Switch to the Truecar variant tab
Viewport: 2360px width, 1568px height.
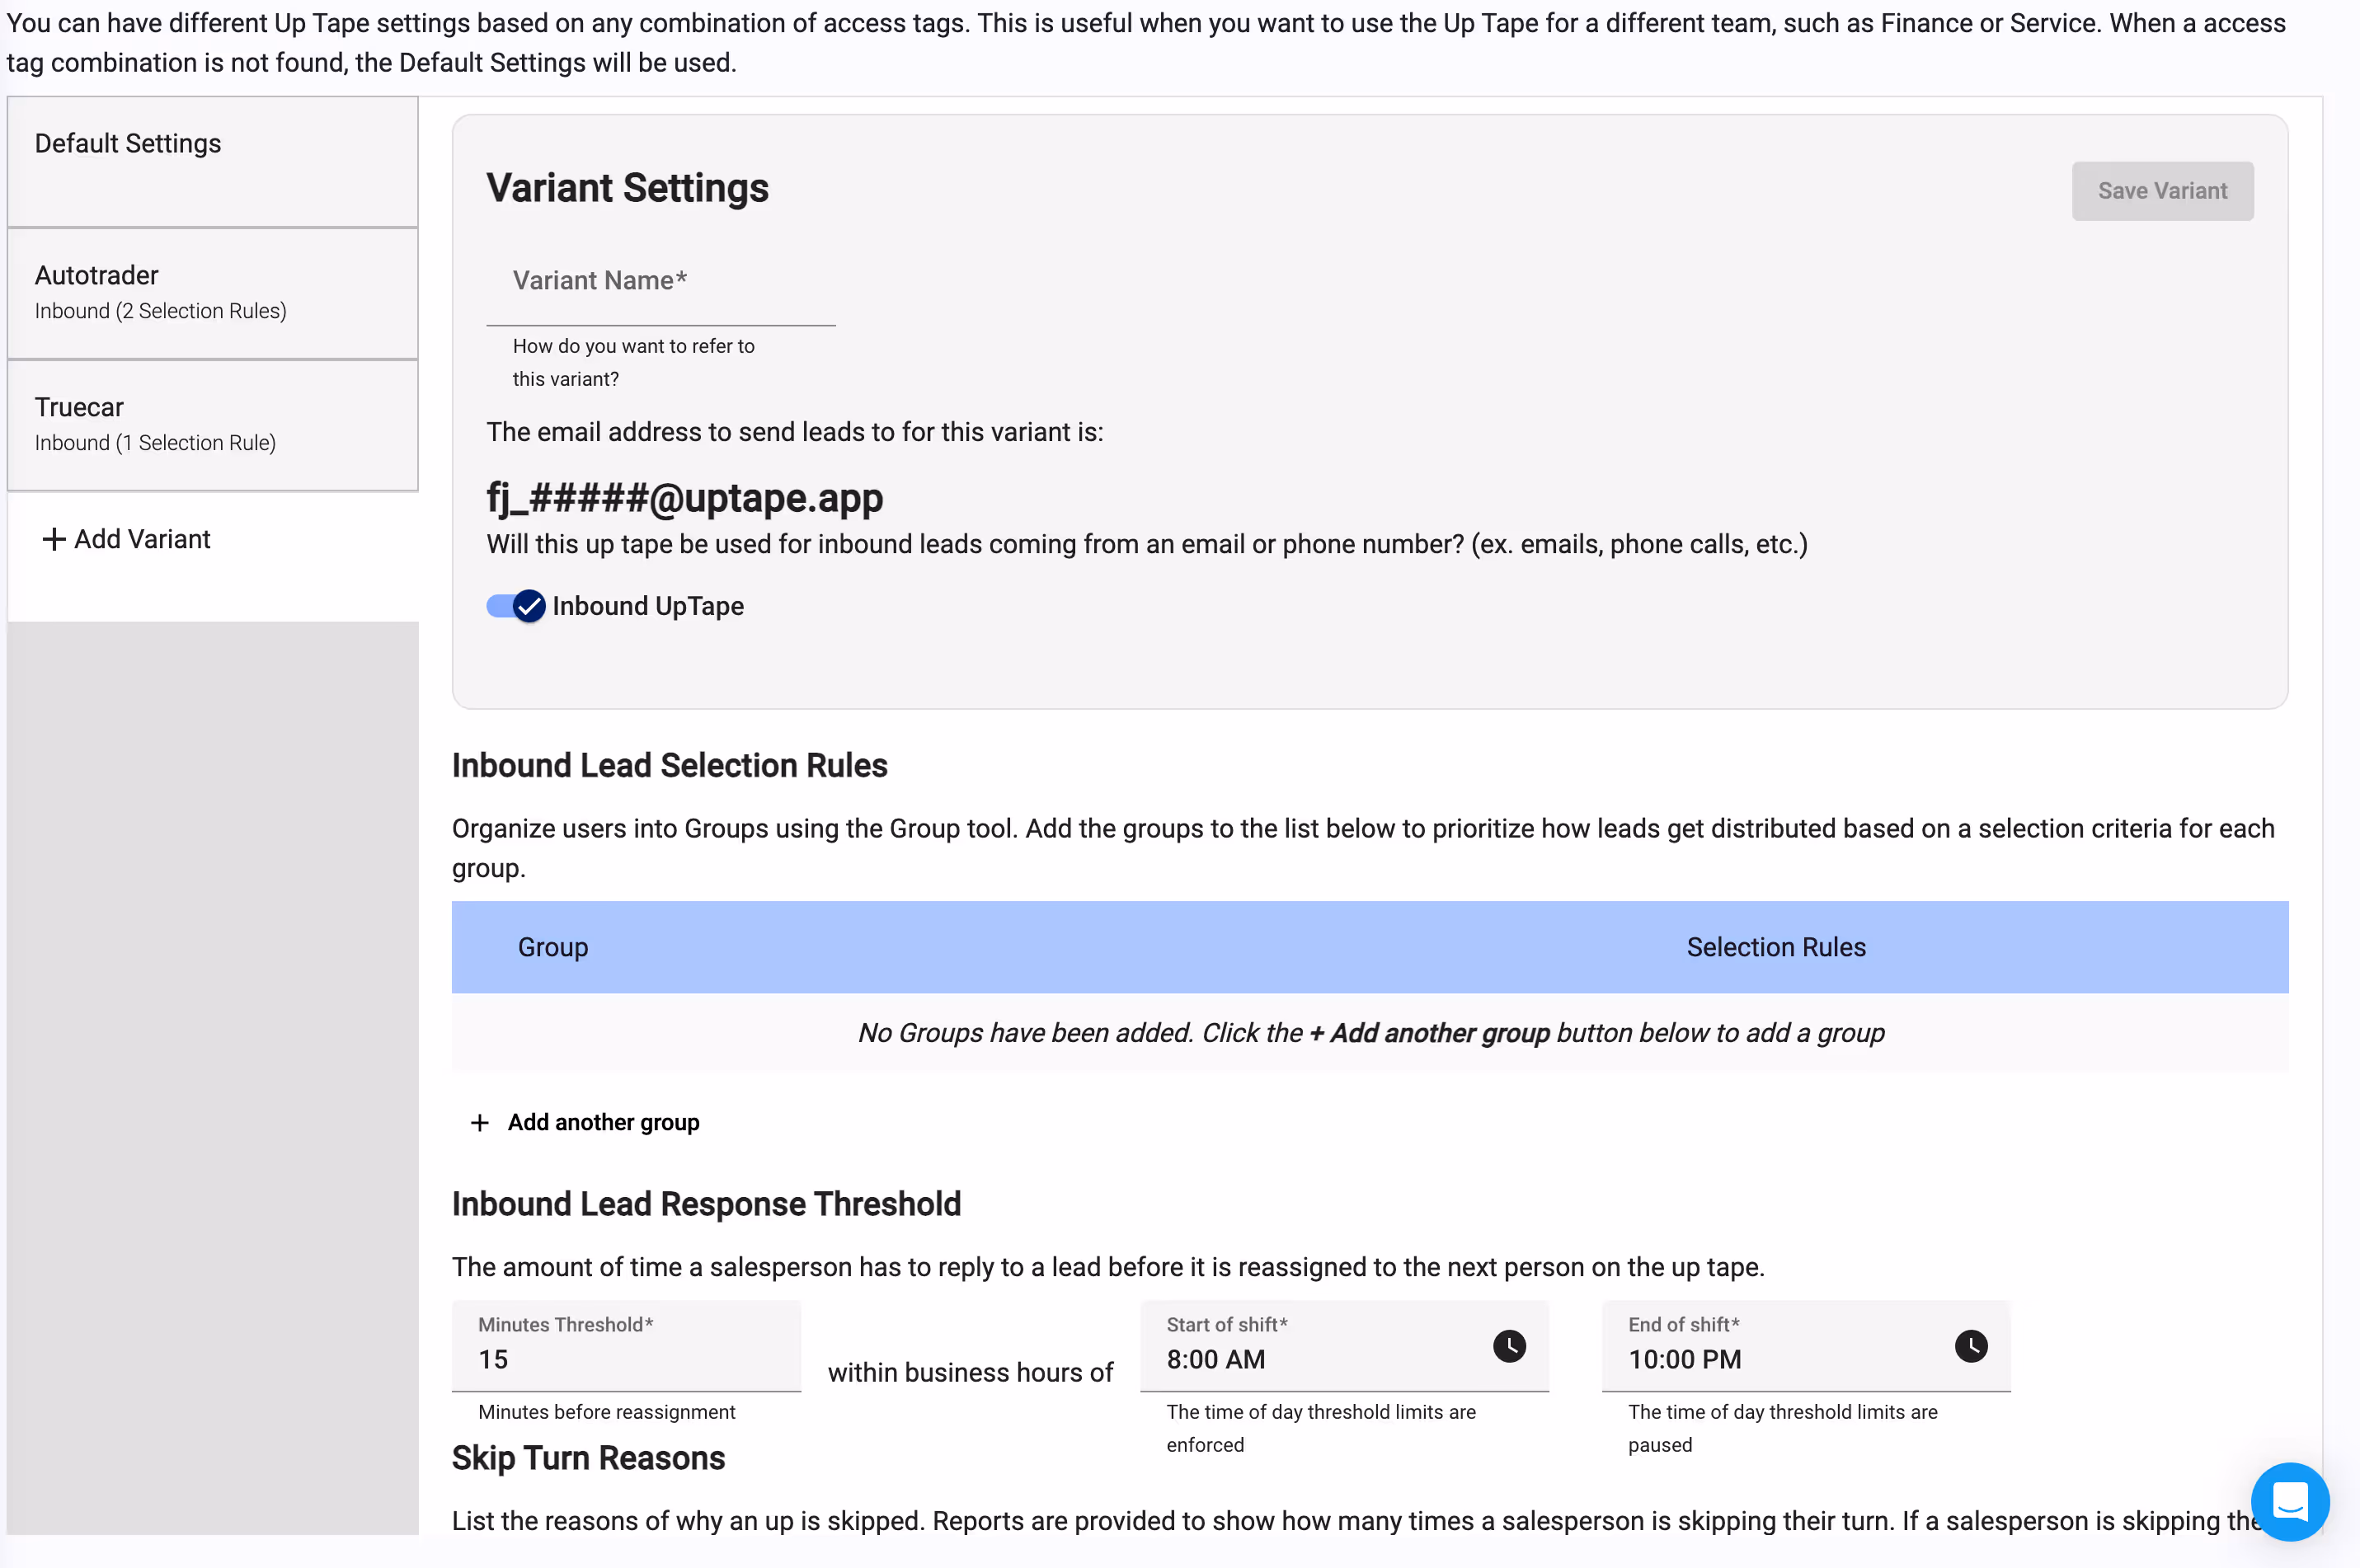(212, 424)
